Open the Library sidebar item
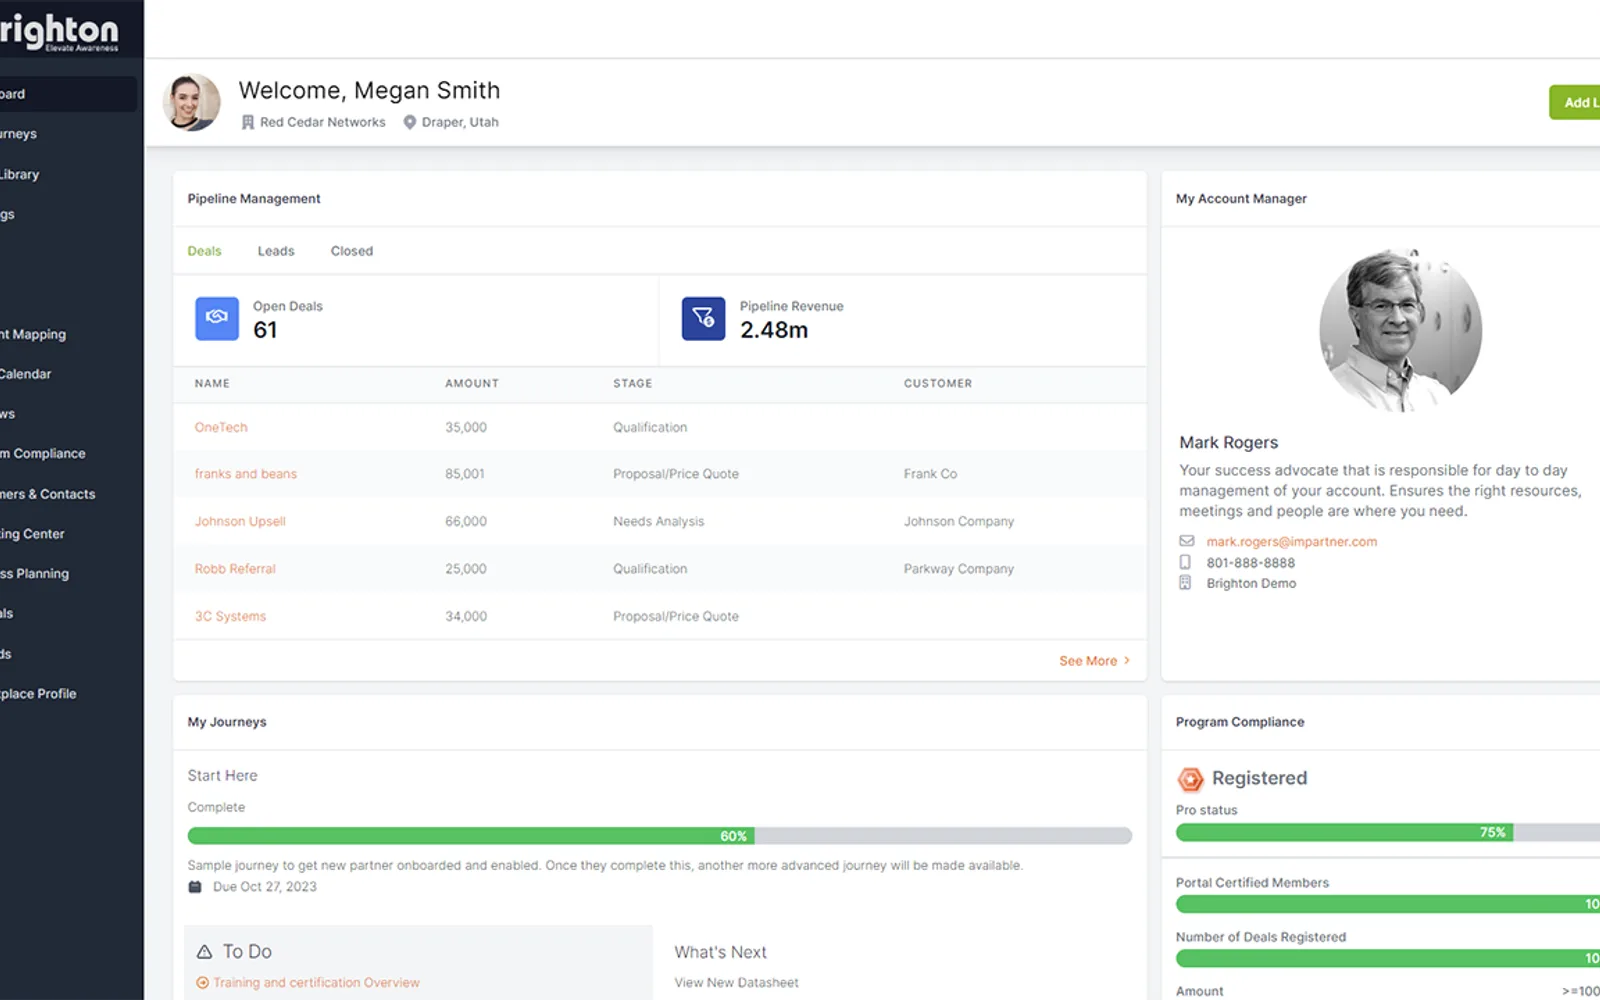Image resolution: width=1600 pixels, height=1000 pixels. pos(20,174)
